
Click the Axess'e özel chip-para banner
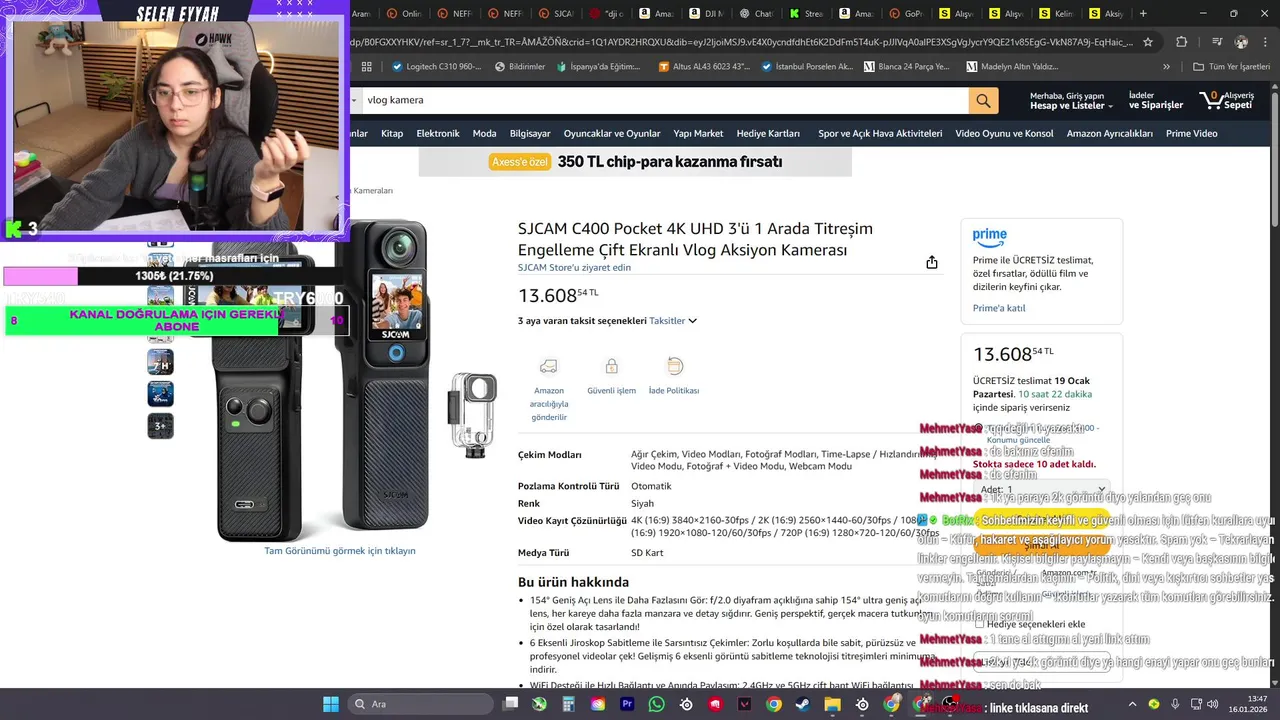(636, 162)
